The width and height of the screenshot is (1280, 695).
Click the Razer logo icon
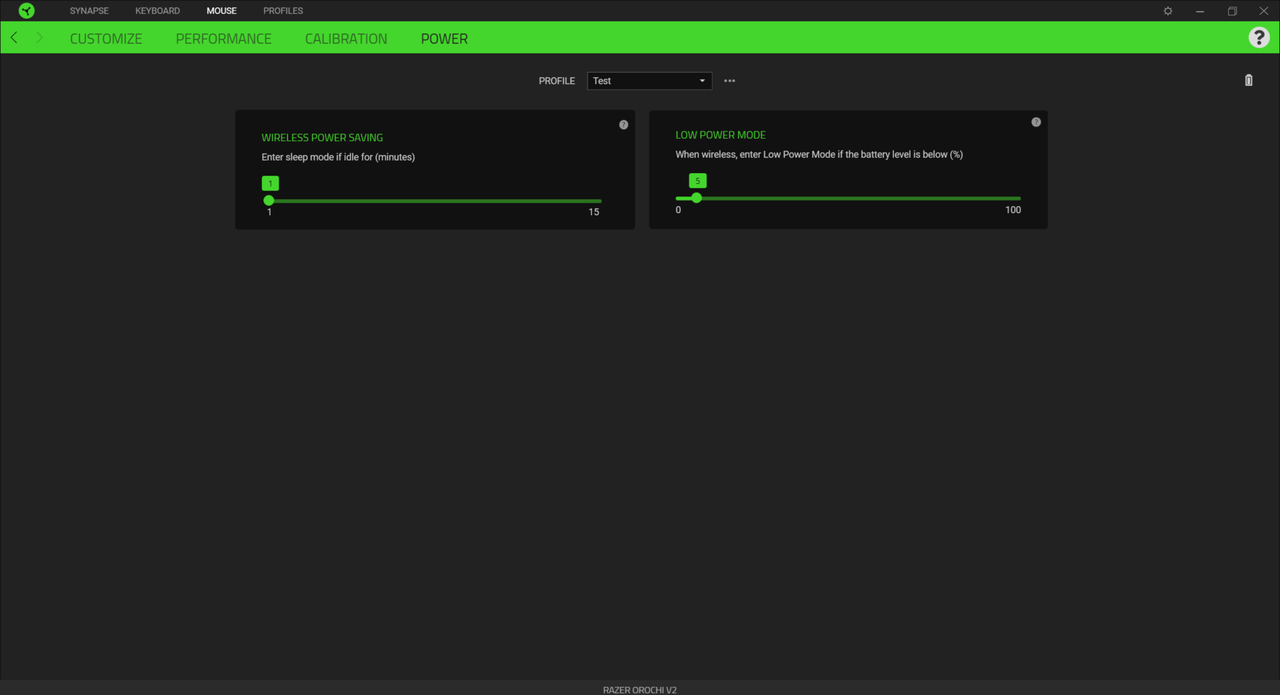tap(27, 11)
